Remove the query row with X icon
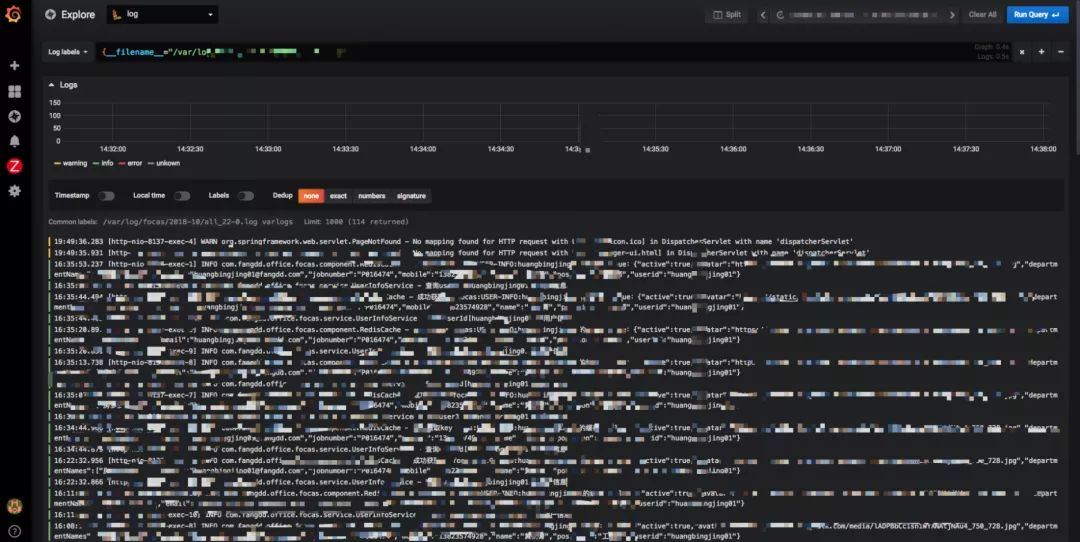1080x542 pixels. tap(1022, 52)
